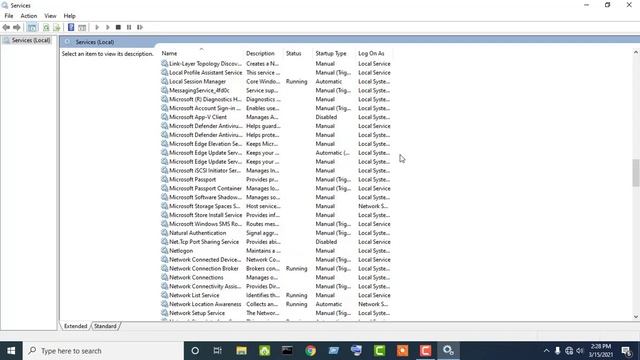Viewport: 640px width, 360px height.
Task: Sort by the Log On As column header
Action: click(374, 53)
